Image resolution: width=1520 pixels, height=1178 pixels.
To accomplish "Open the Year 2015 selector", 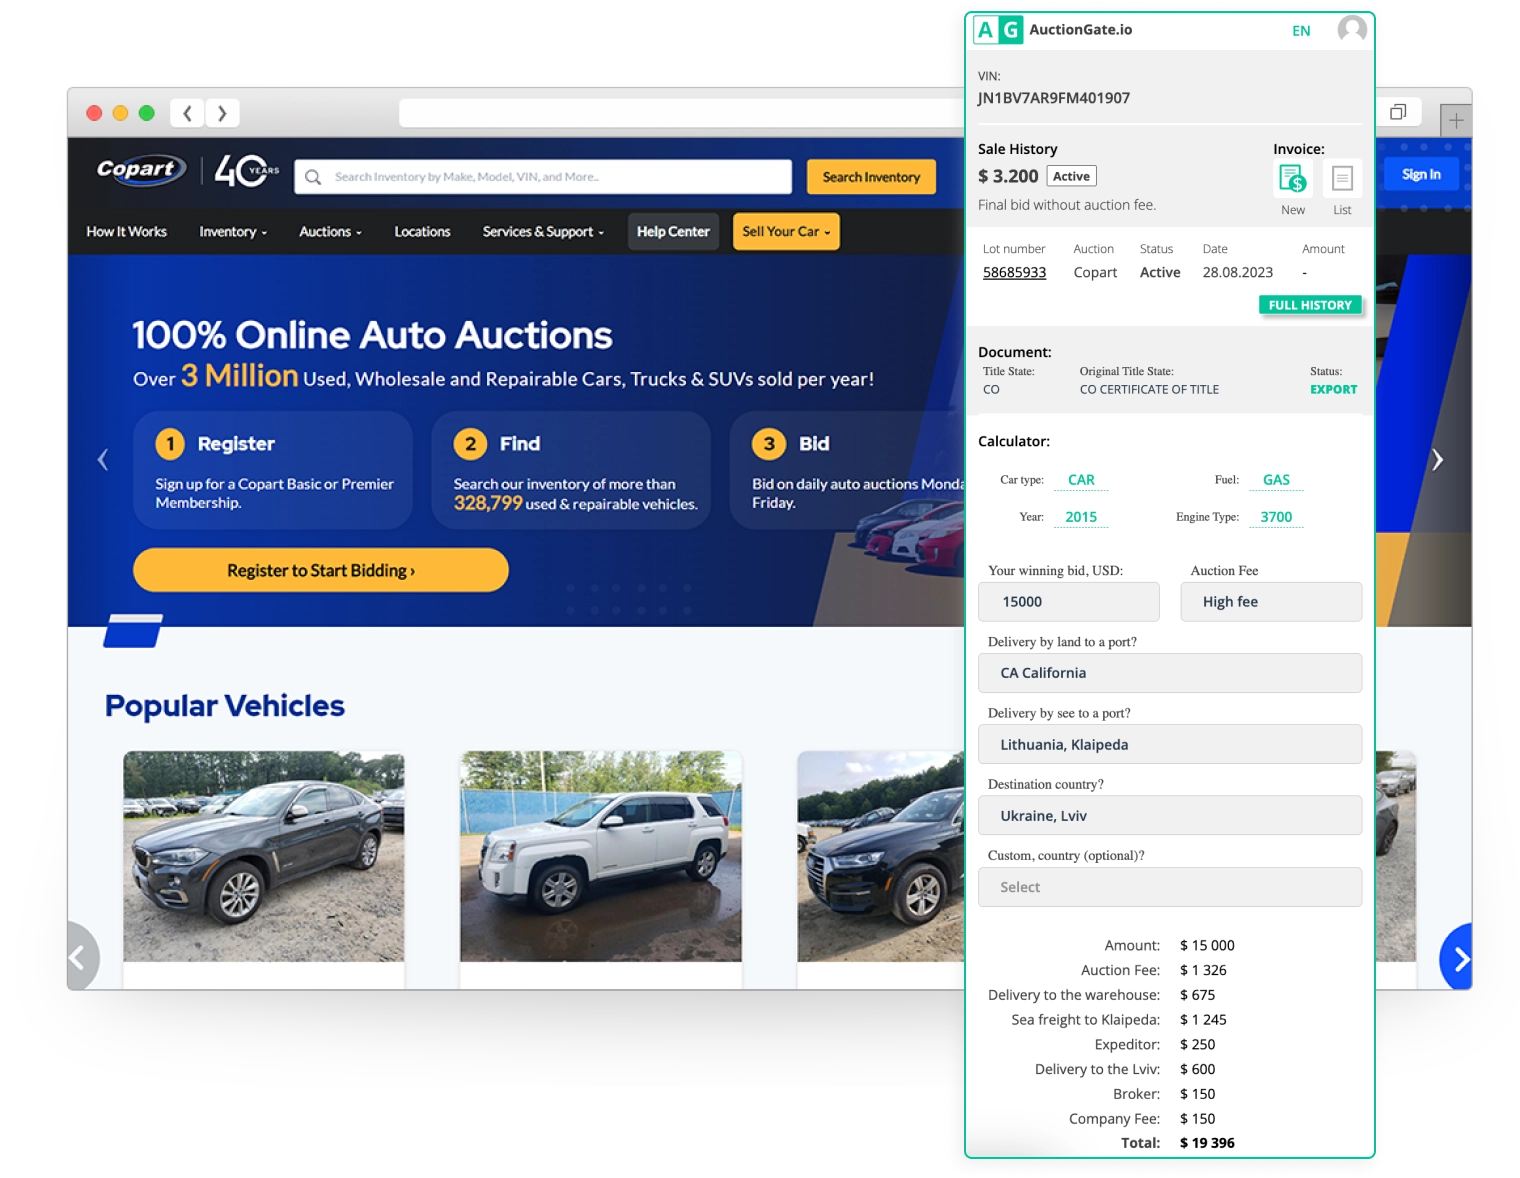I will pos(1081,517).
